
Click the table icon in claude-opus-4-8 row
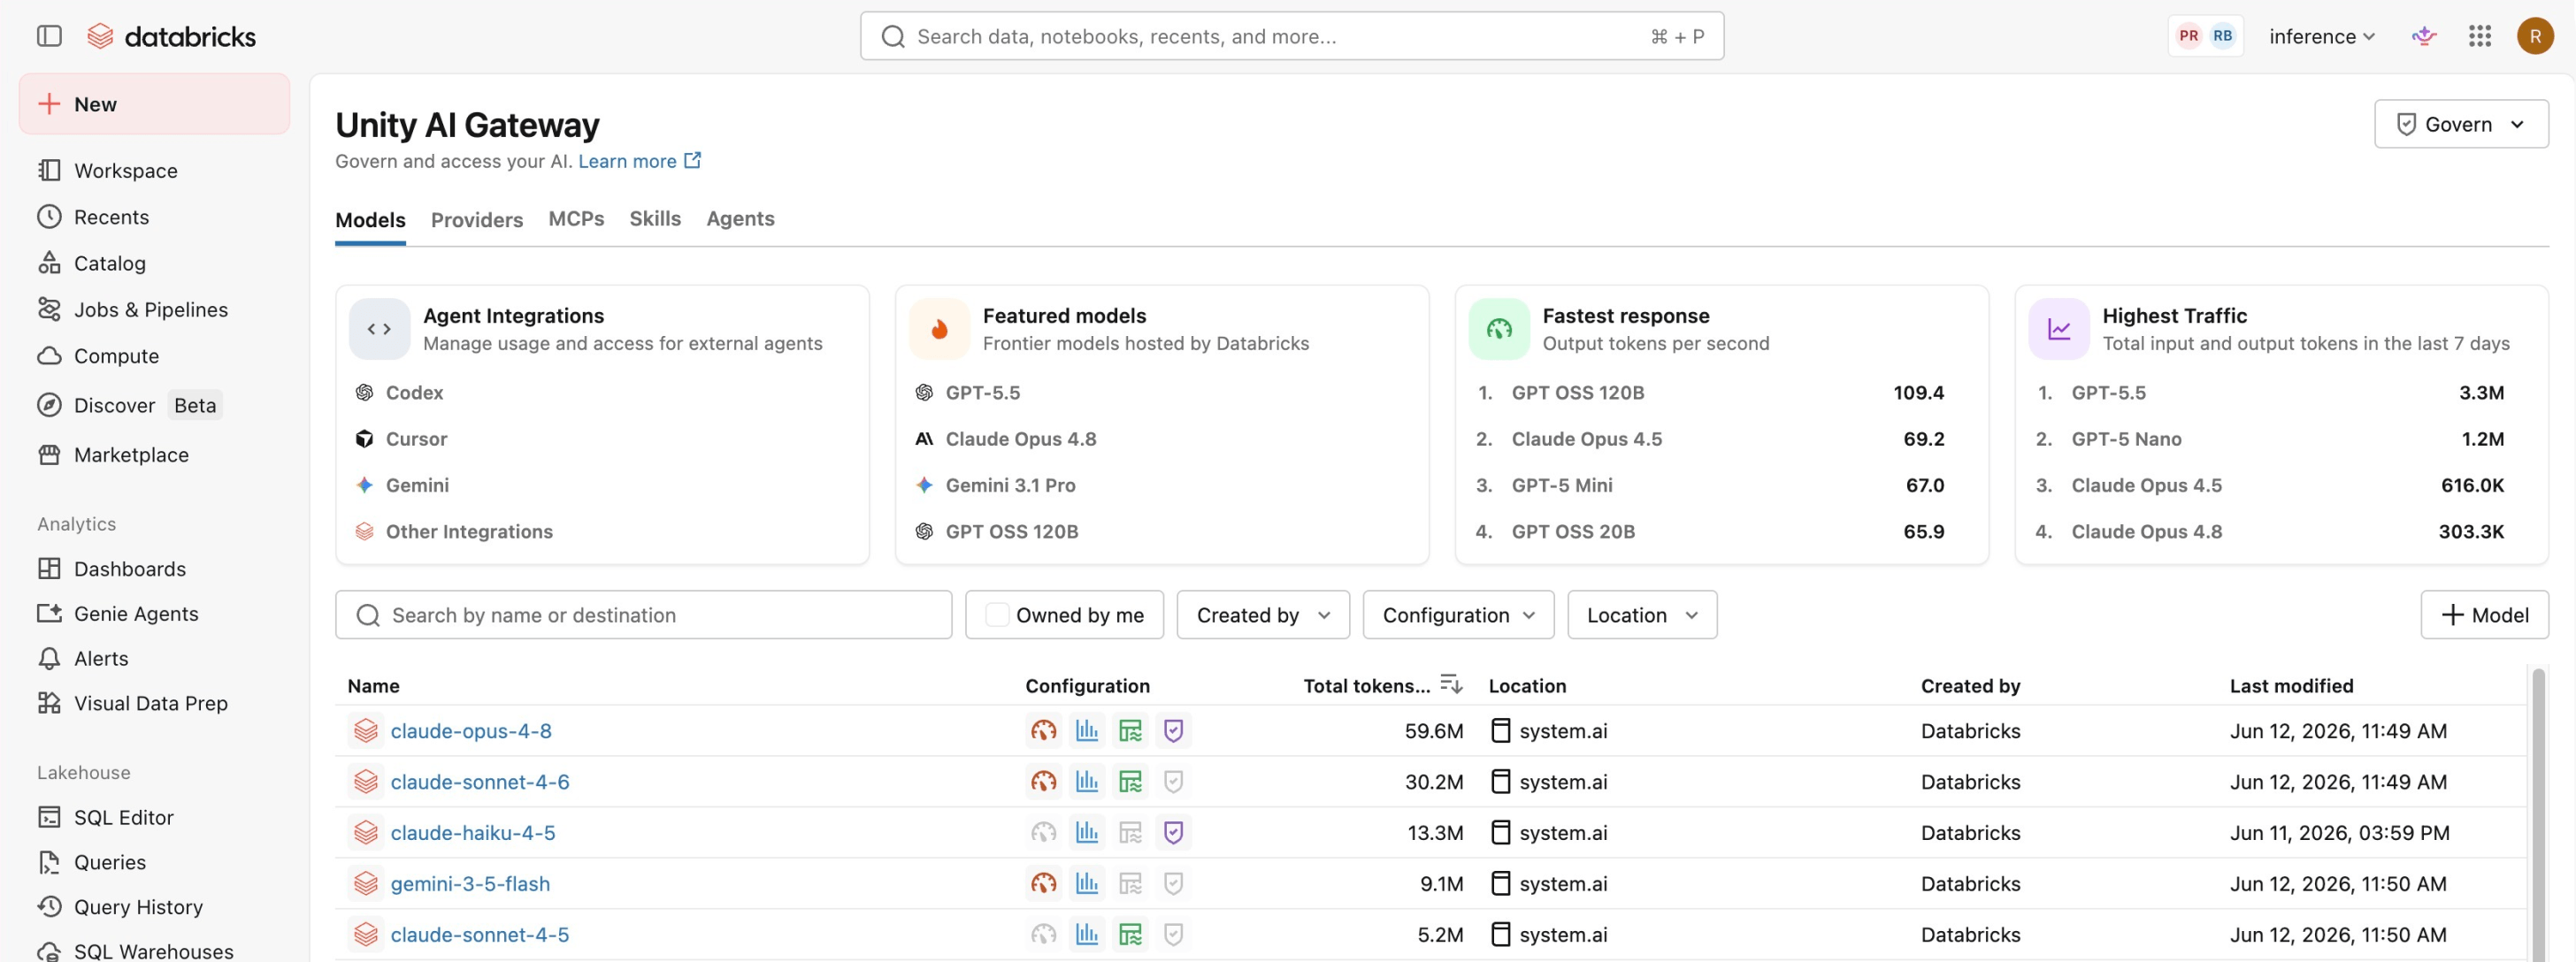coord(1130,731)
